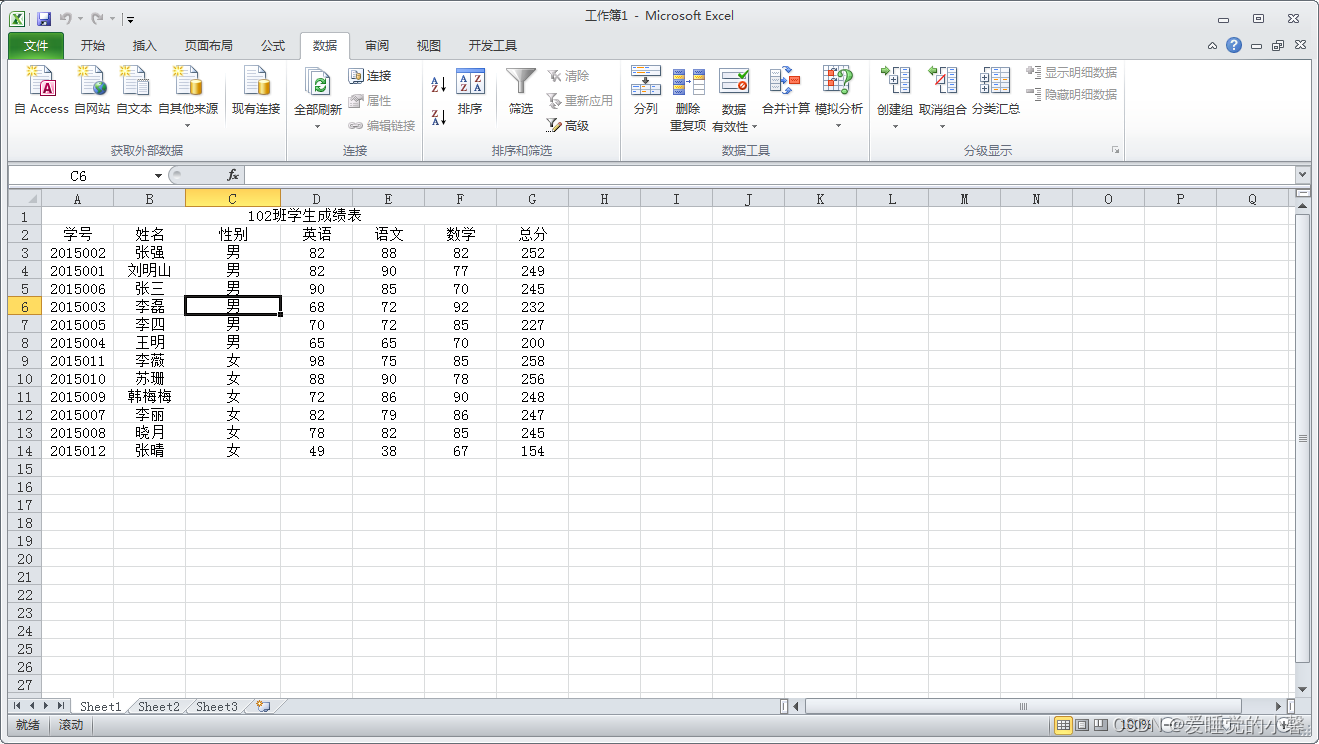Viewport: 1319px width, 744px height.
Task: Sort ascending A to Z
Action: coord(439,84)
